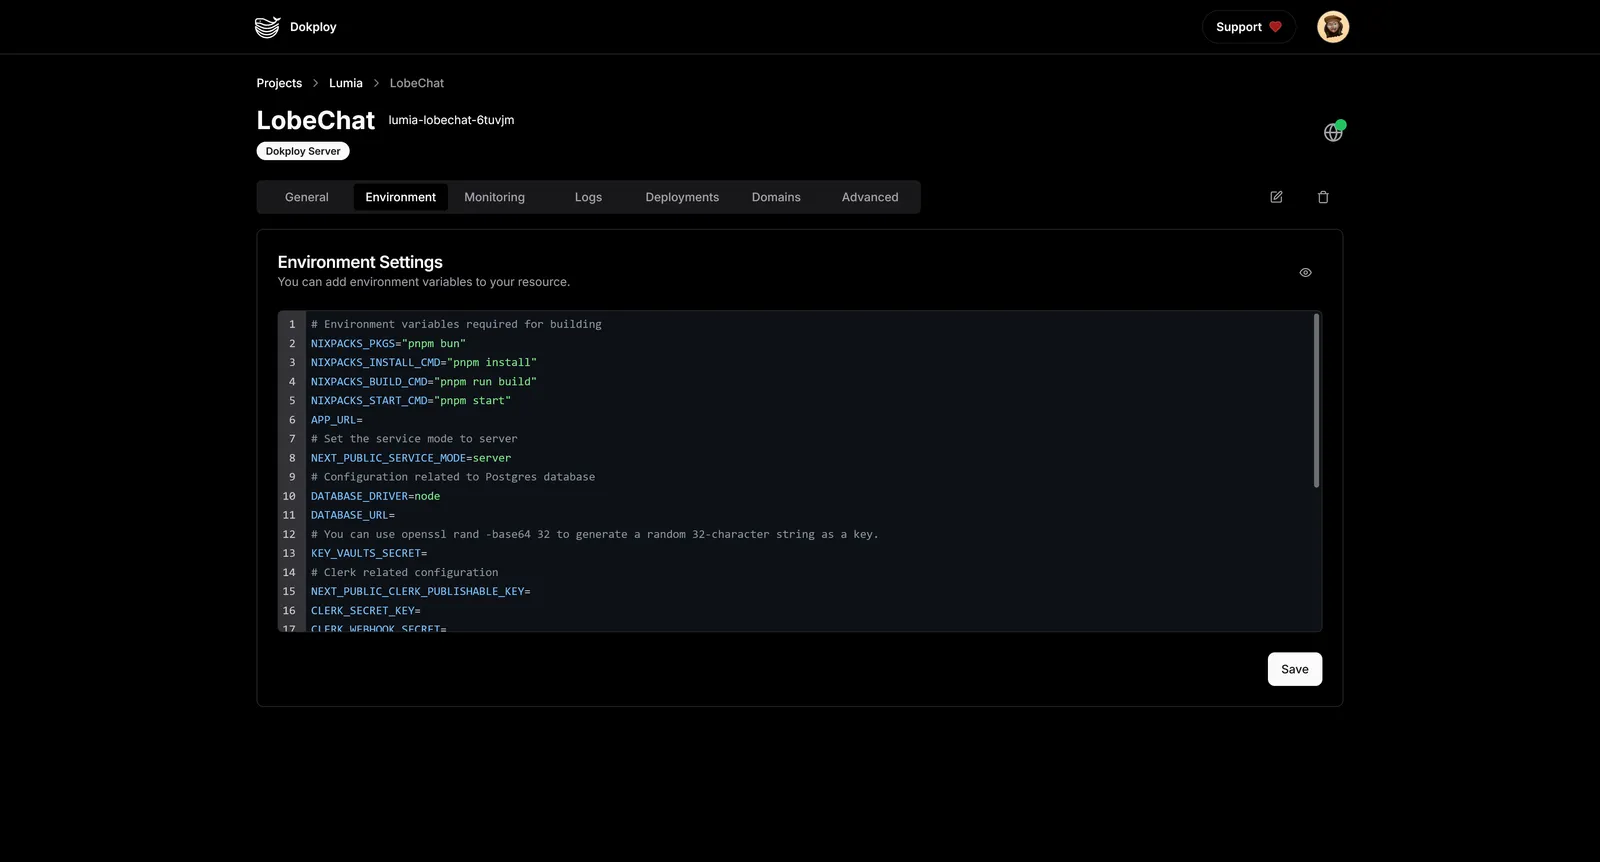
Task: Click the edit pencil icon
Action: click(1276, 197)
